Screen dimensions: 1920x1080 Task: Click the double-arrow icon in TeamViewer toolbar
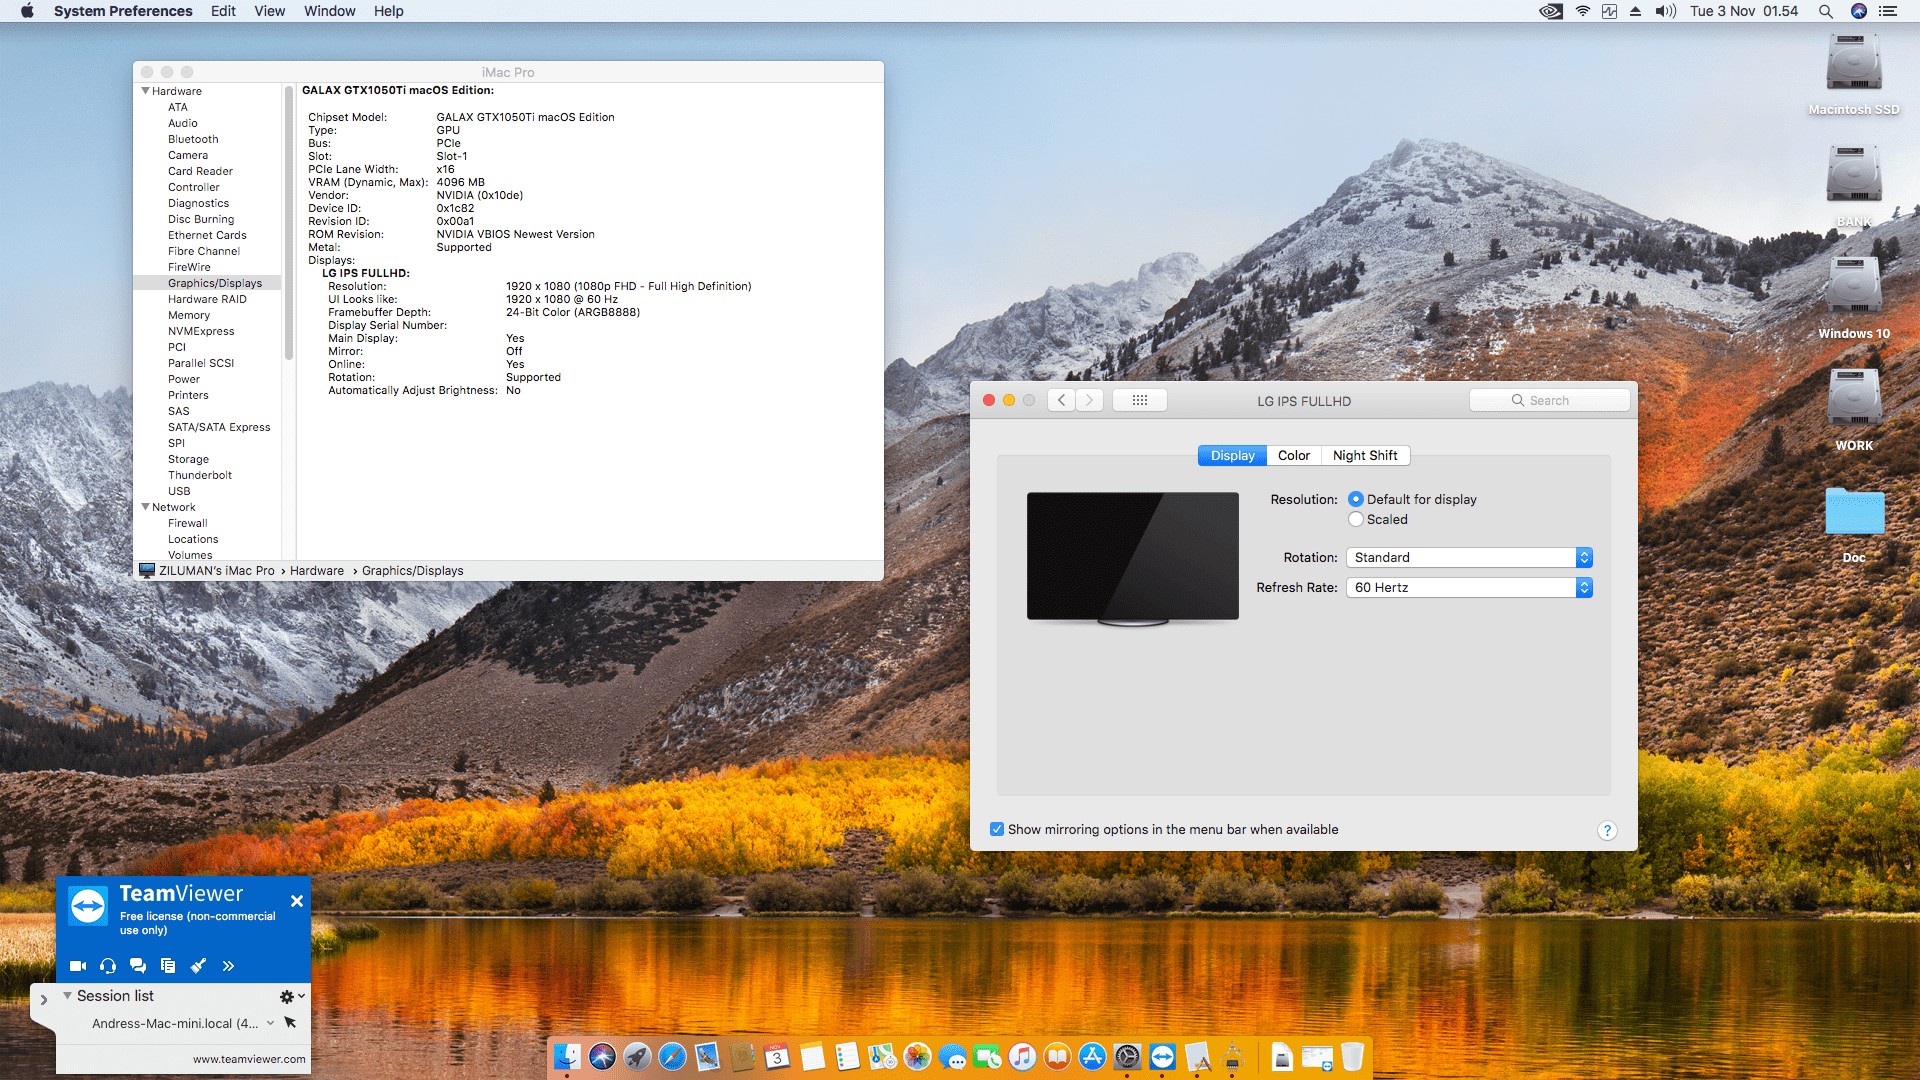(228, 966)
